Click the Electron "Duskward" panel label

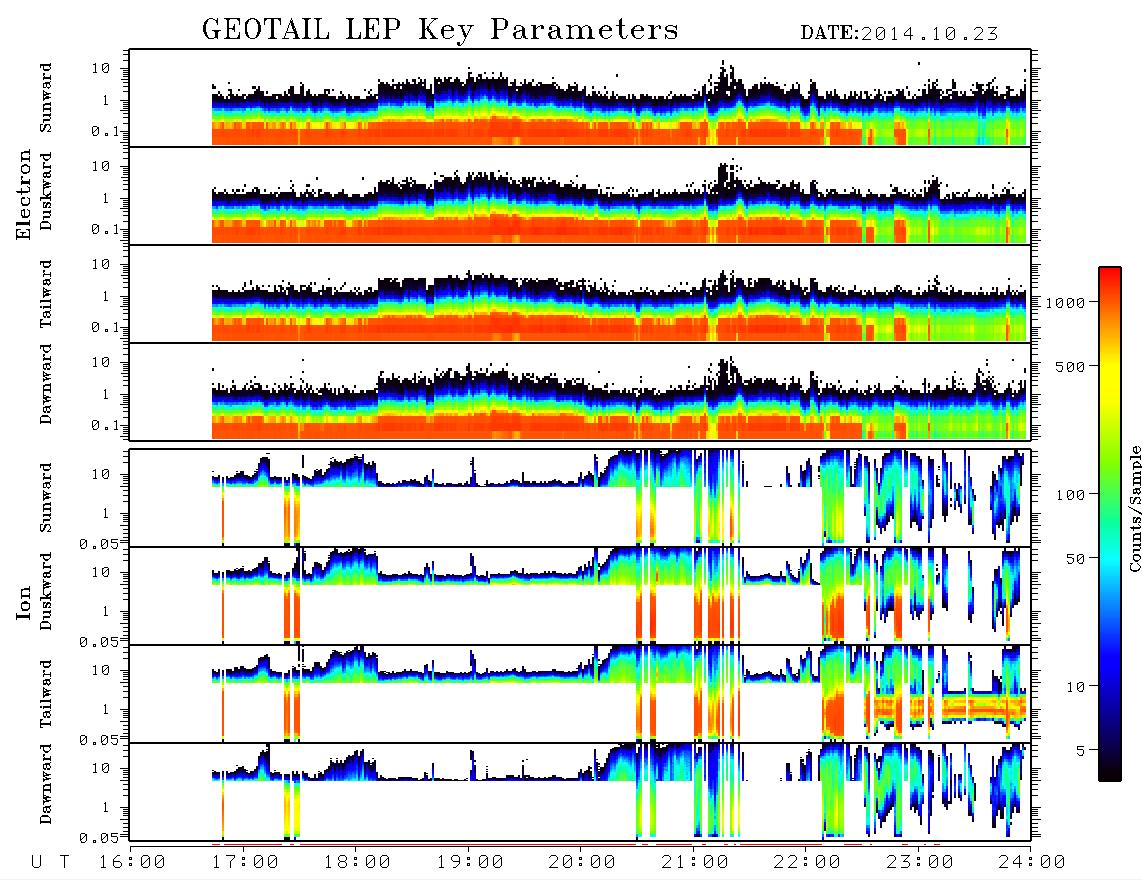(x=46, y=191)
